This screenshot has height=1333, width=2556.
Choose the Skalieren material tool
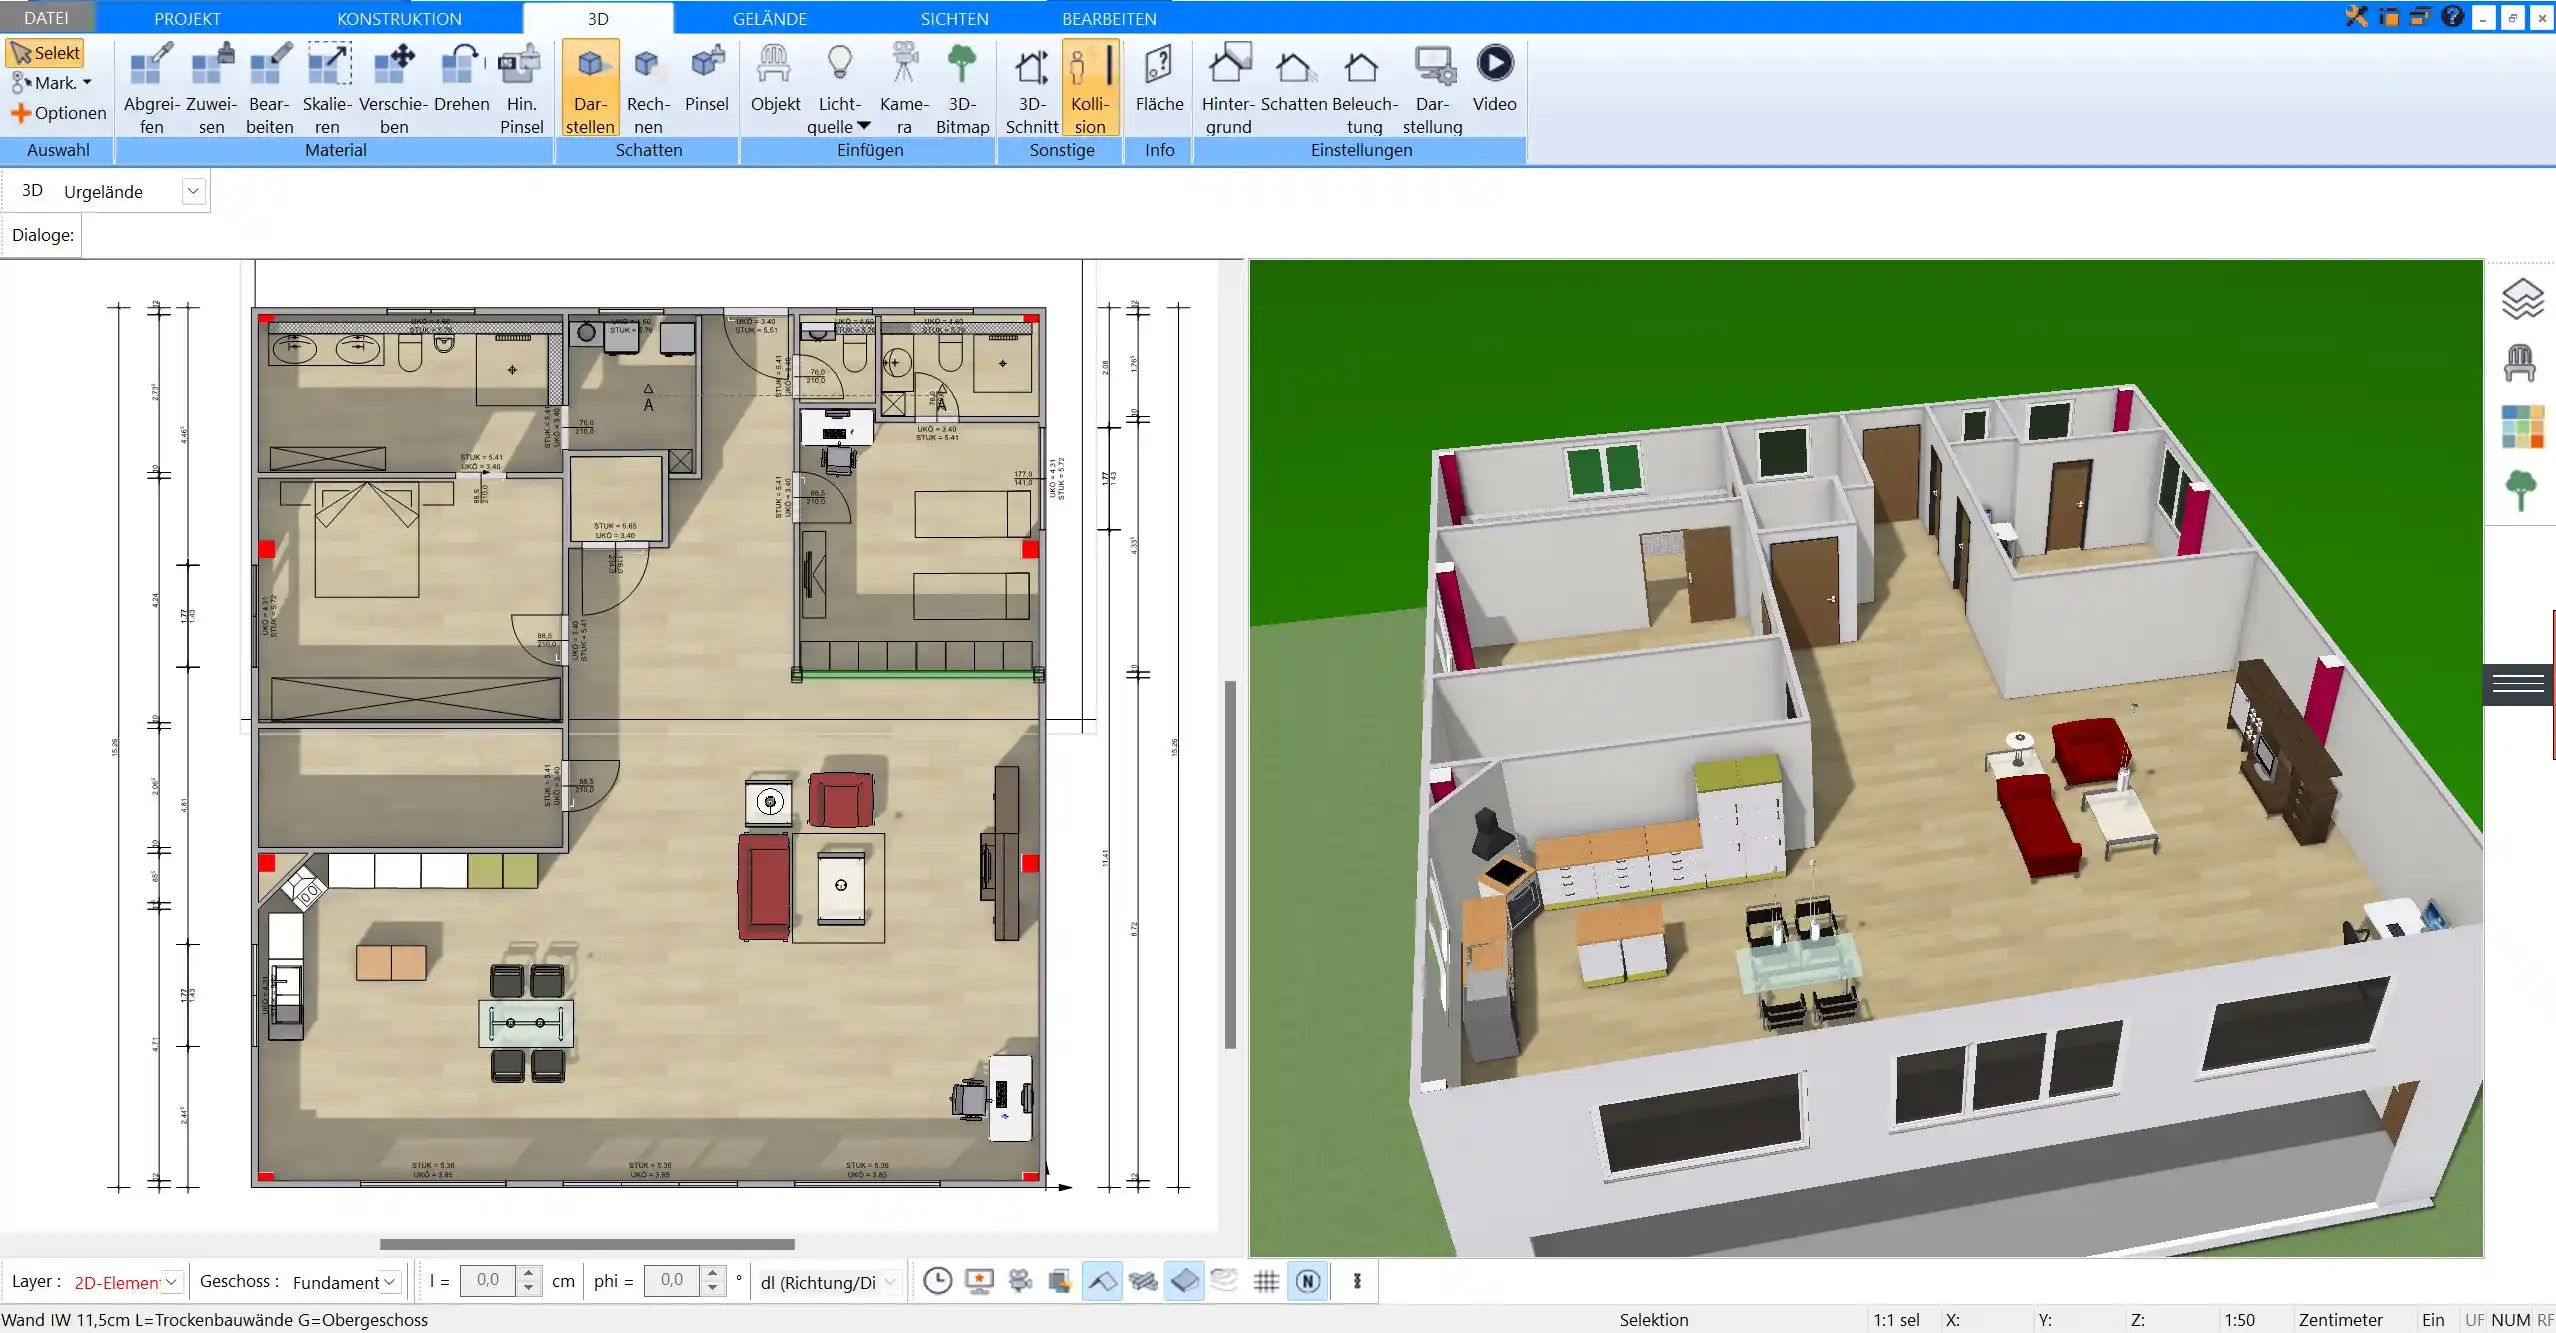pos(328,88)
